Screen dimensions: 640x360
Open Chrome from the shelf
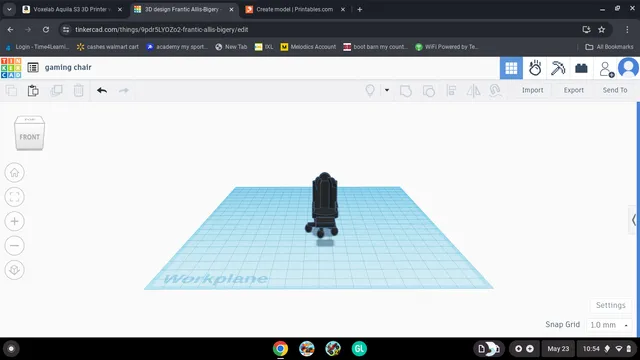click(280, 349)
